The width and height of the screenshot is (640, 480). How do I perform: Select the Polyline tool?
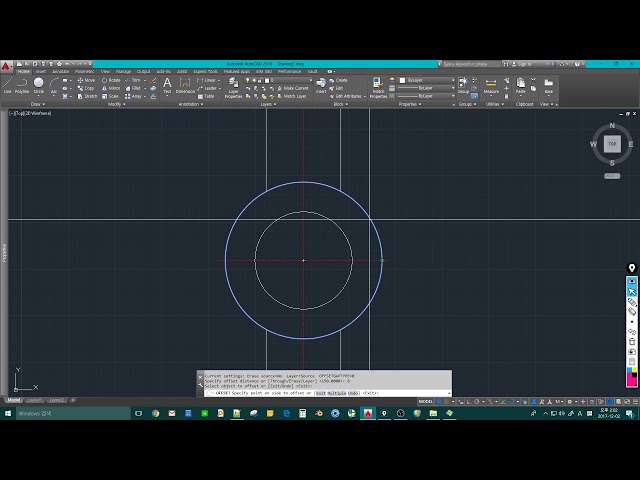pyautogui.click(x=22, y=86)
